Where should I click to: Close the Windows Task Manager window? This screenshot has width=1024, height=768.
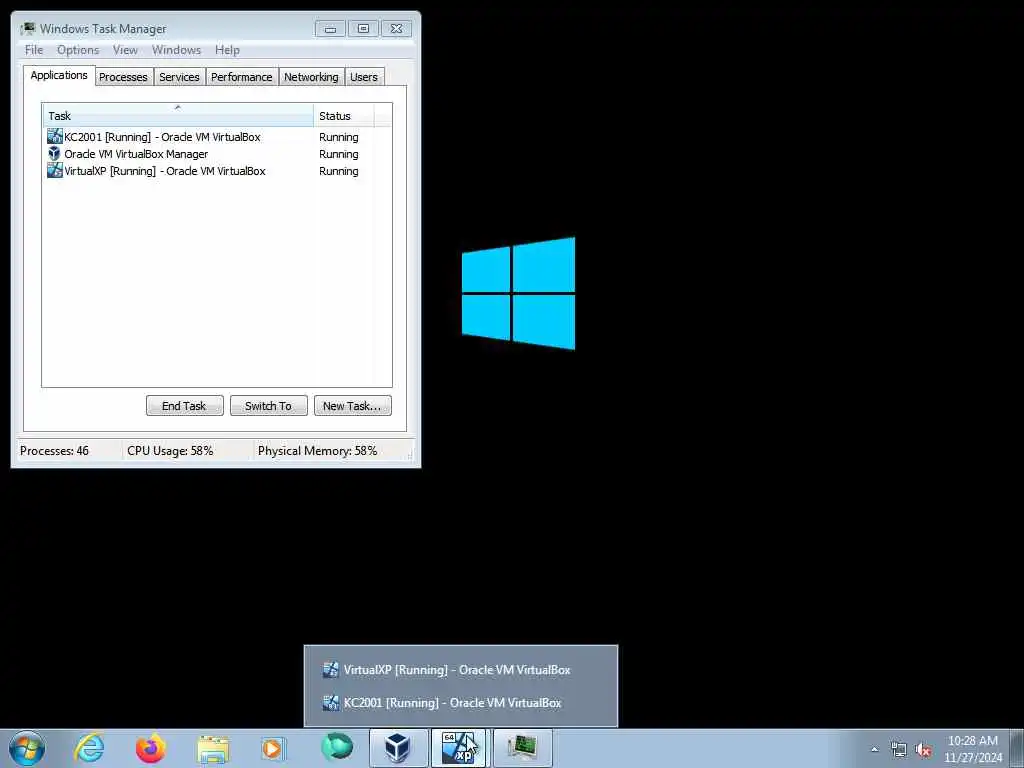coord(396,29)
